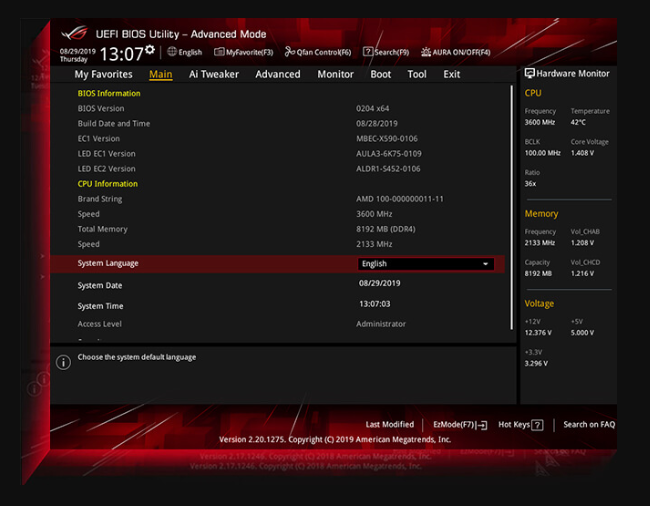Image resolution: width=650 pixels, height=506 pixels.
Task: Click Core Voltage reading 1.408 V
Action: pos(582,153)
